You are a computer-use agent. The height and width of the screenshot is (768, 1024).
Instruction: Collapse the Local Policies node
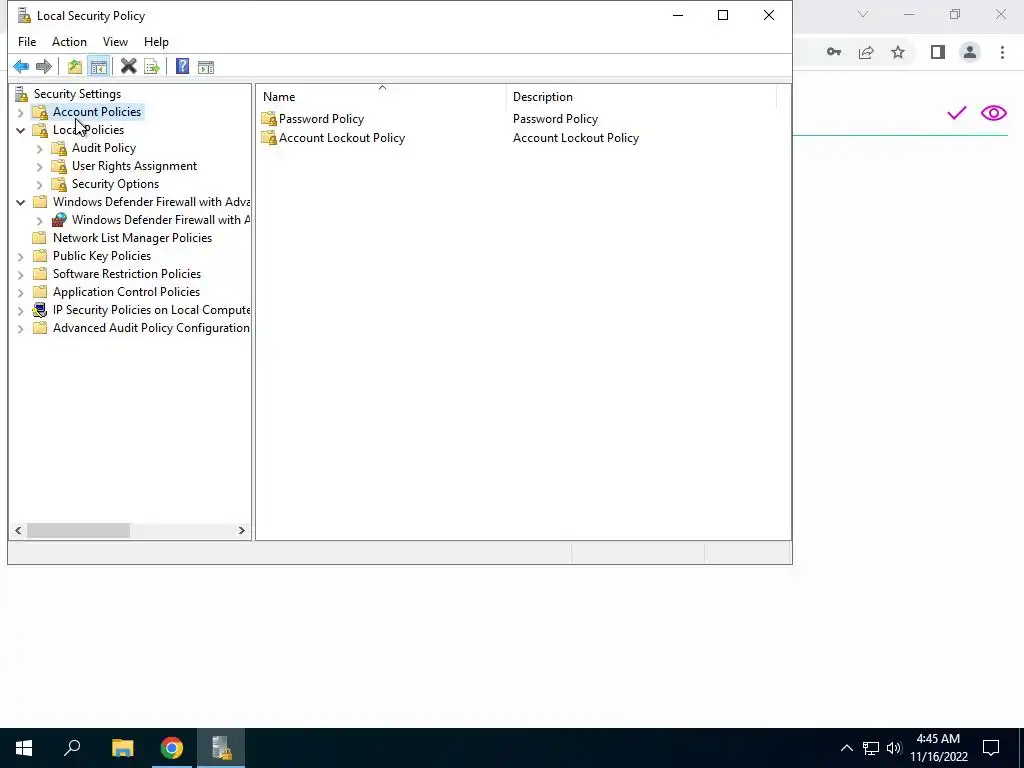pos(20,130)
